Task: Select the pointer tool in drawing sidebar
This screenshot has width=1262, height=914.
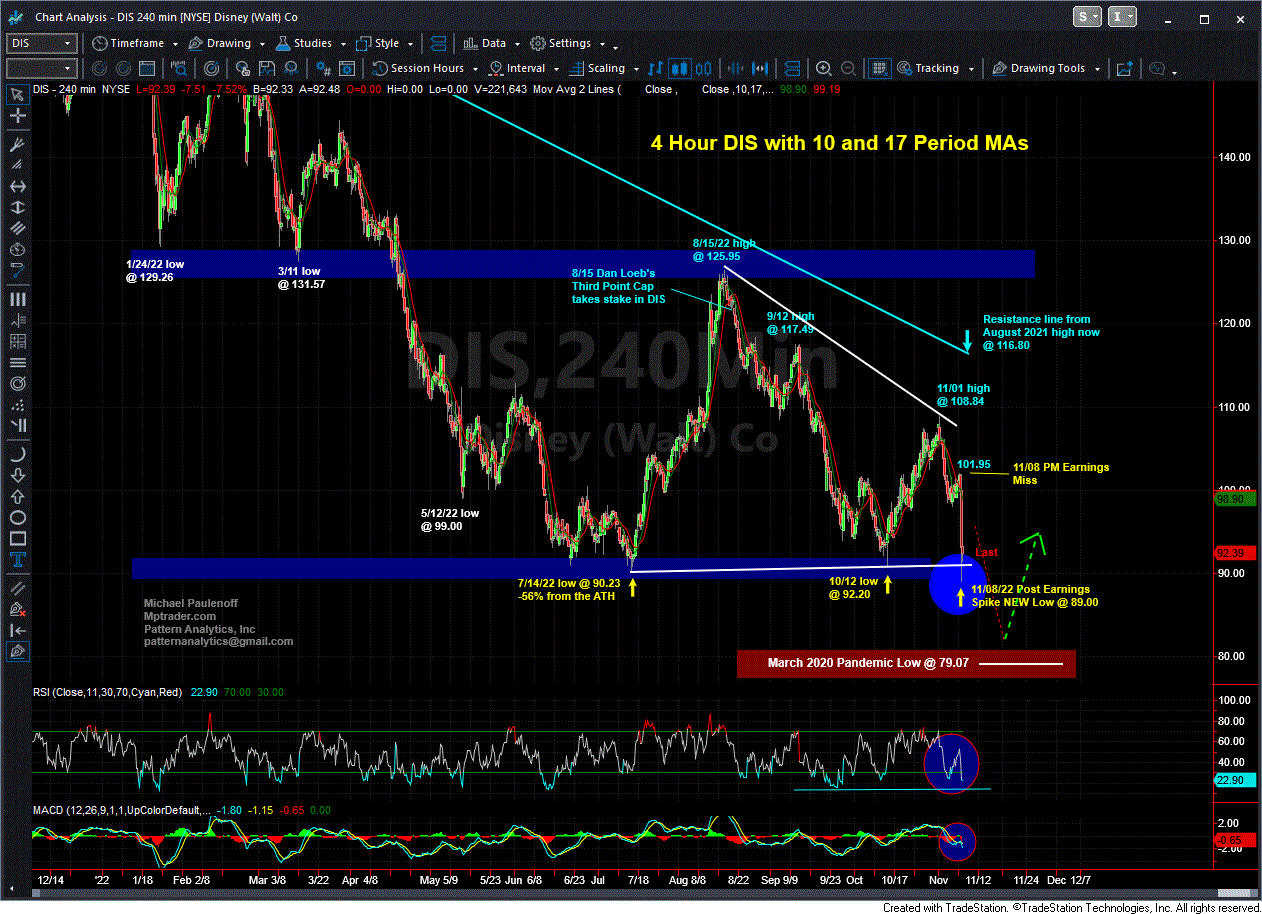Action: pyautogui.click(x=18, y=95)
